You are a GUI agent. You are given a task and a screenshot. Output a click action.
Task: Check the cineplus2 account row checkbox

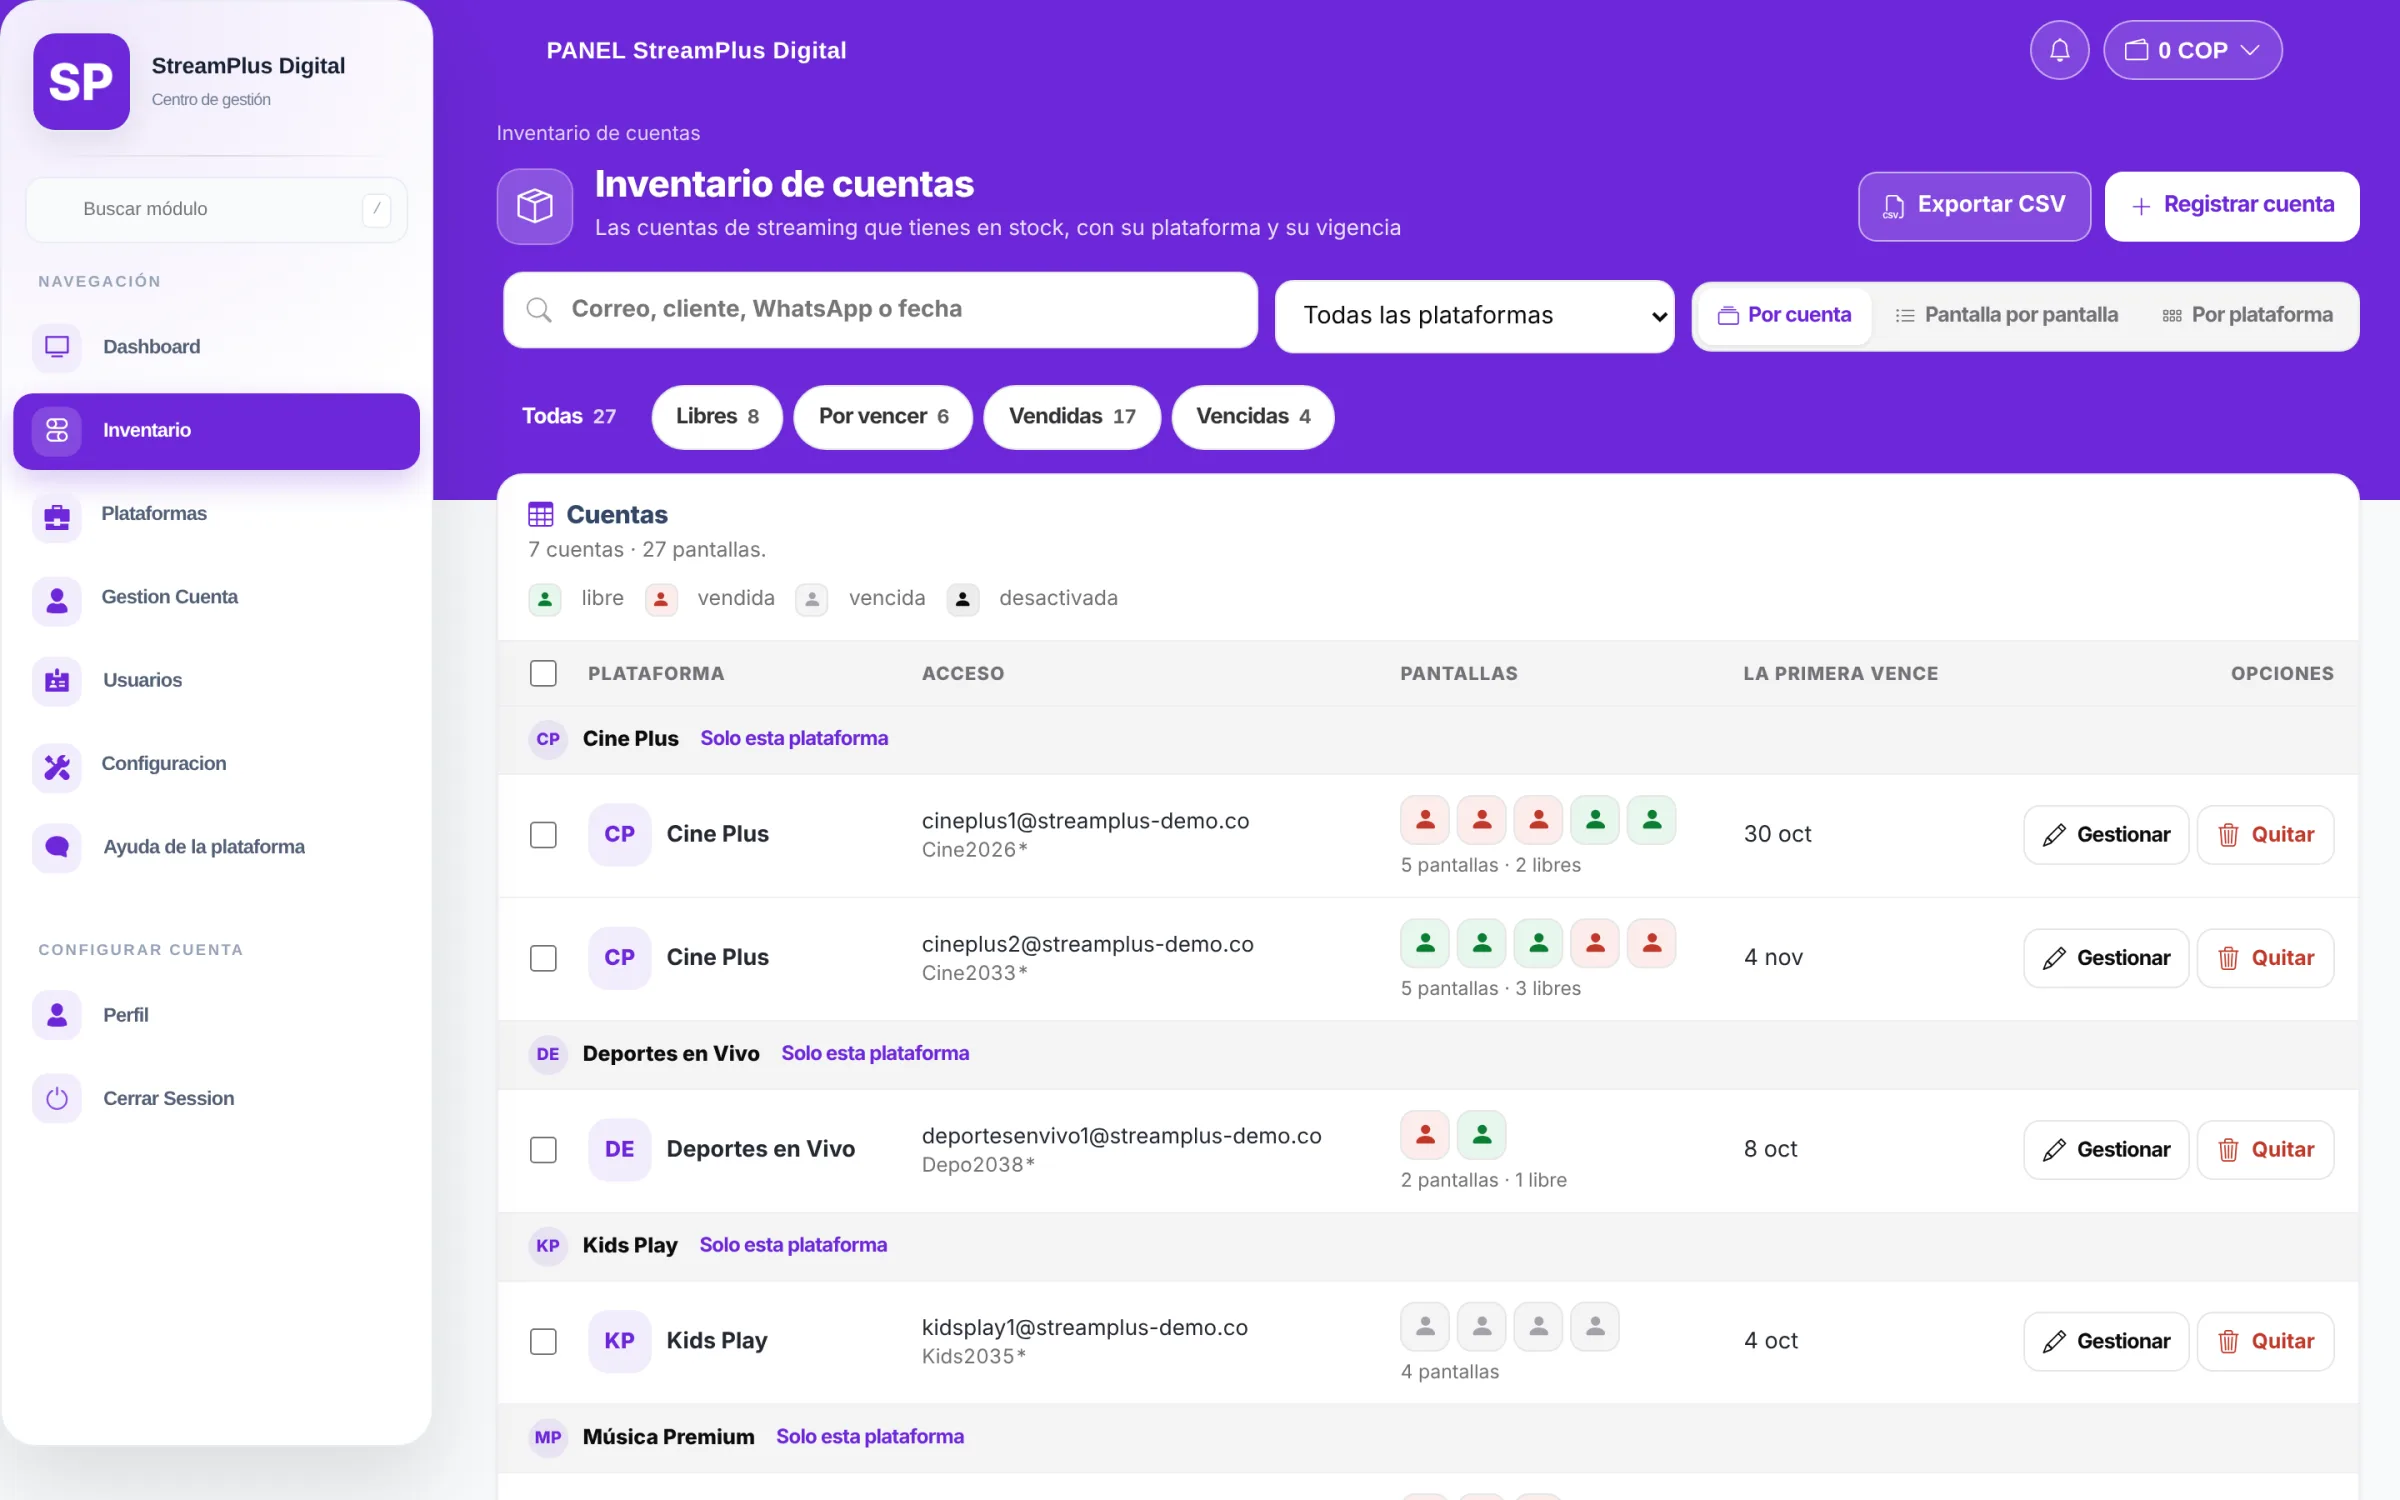543,958
